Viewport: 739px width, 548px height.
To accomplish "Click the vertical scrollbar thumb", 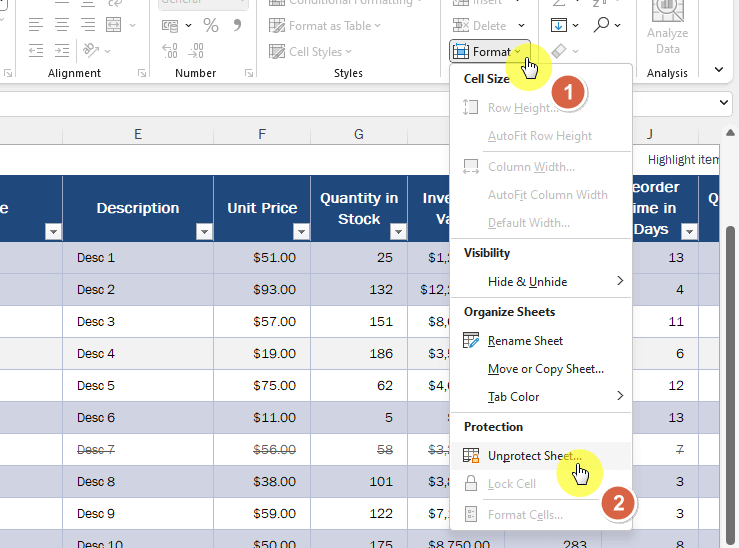I will [x=731, y=386].
